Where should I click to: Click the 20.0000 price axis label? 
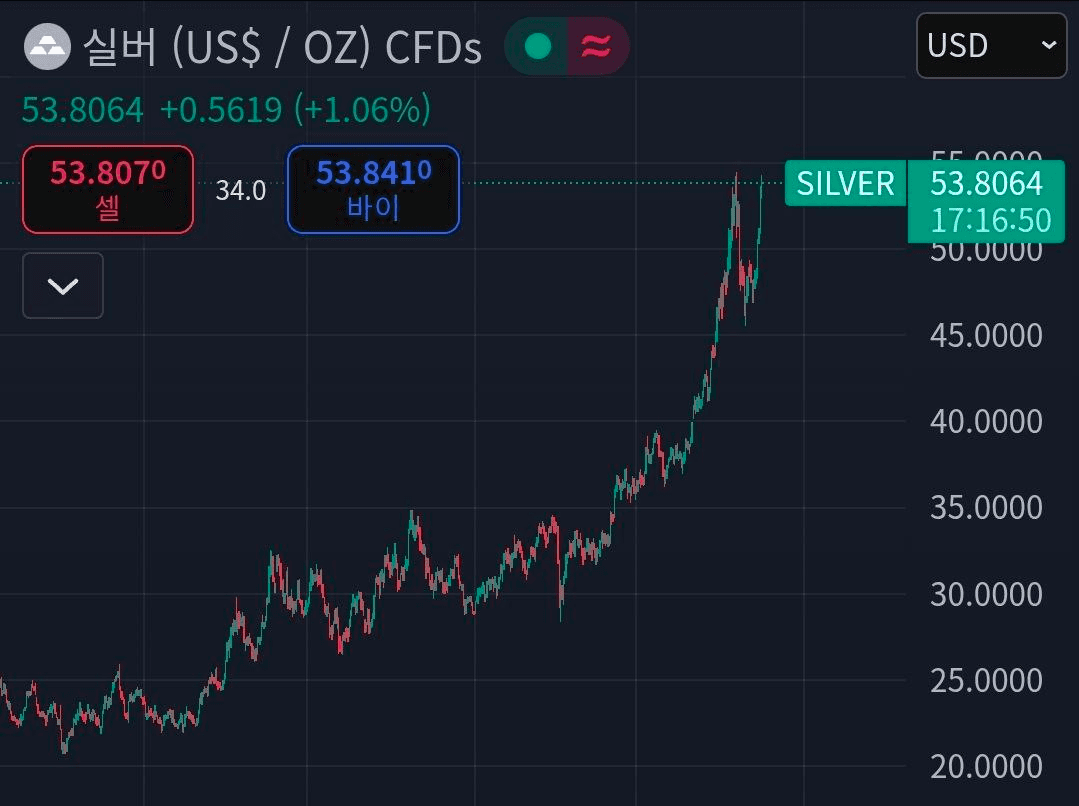[986, 767]
